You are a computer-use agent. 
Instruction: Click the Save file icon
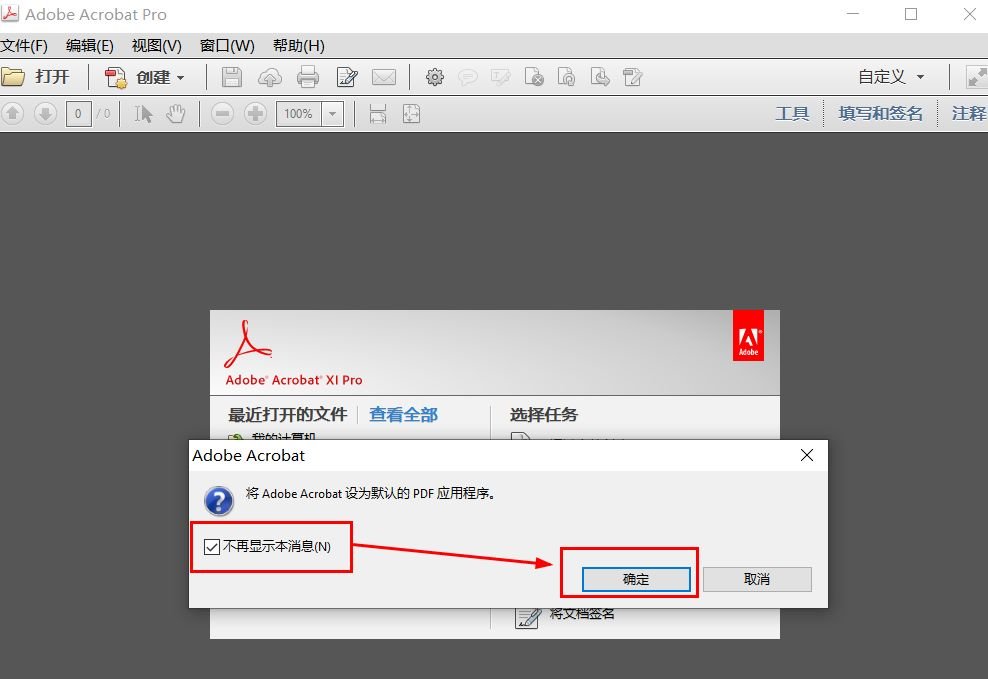(x=231, y=77)
